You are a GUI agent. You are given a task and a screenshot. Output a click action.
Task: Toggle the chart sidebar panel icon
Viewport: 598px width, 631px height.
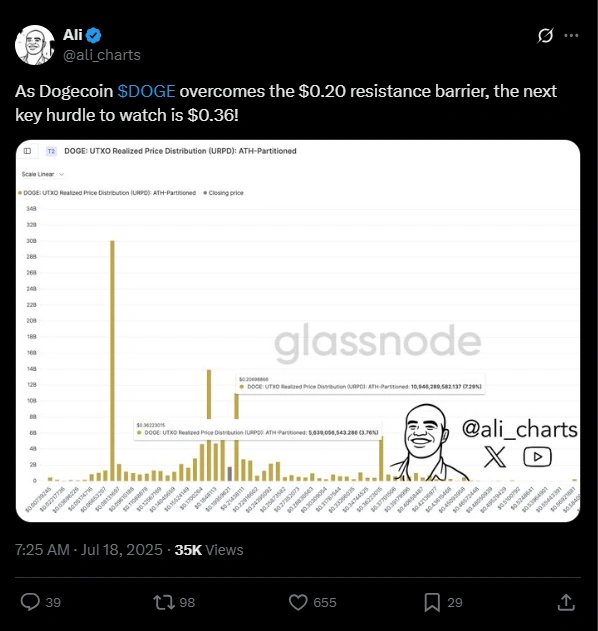click(x=27, y=151)
